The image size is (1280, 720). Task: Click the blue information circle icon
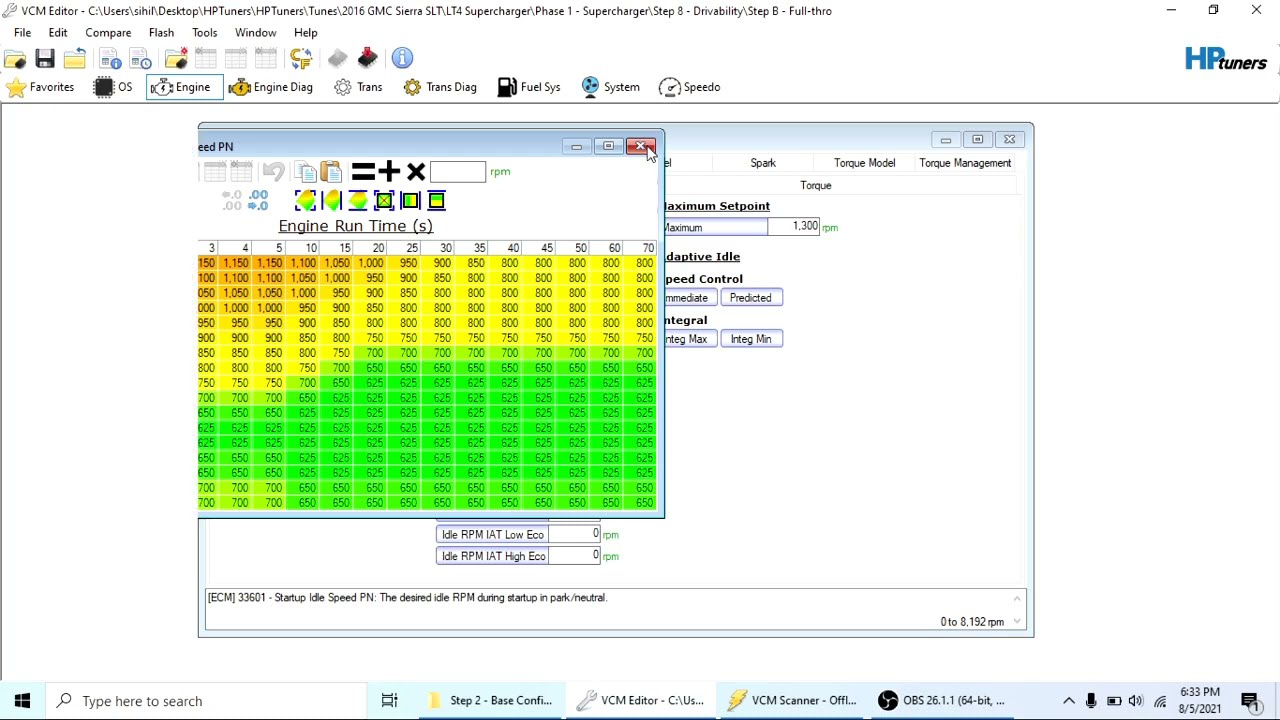coord(402,58)
